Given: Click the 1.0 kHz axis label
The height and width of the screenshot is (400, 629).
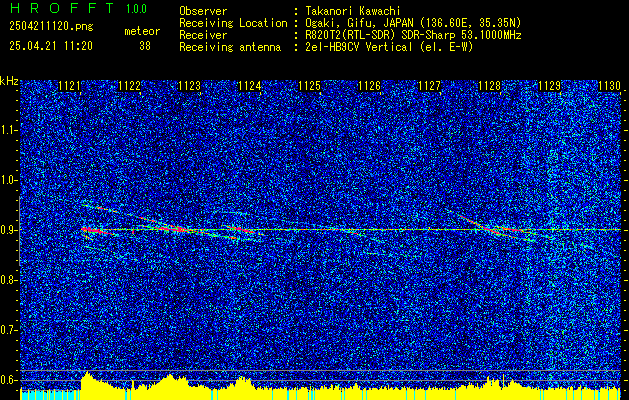Looking at the screenshot, I should tap(8, 180).
